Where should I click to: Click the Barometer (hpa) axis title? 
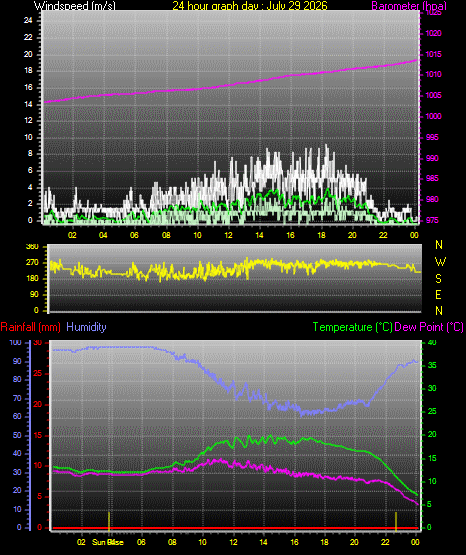click(x=409, y=6)
